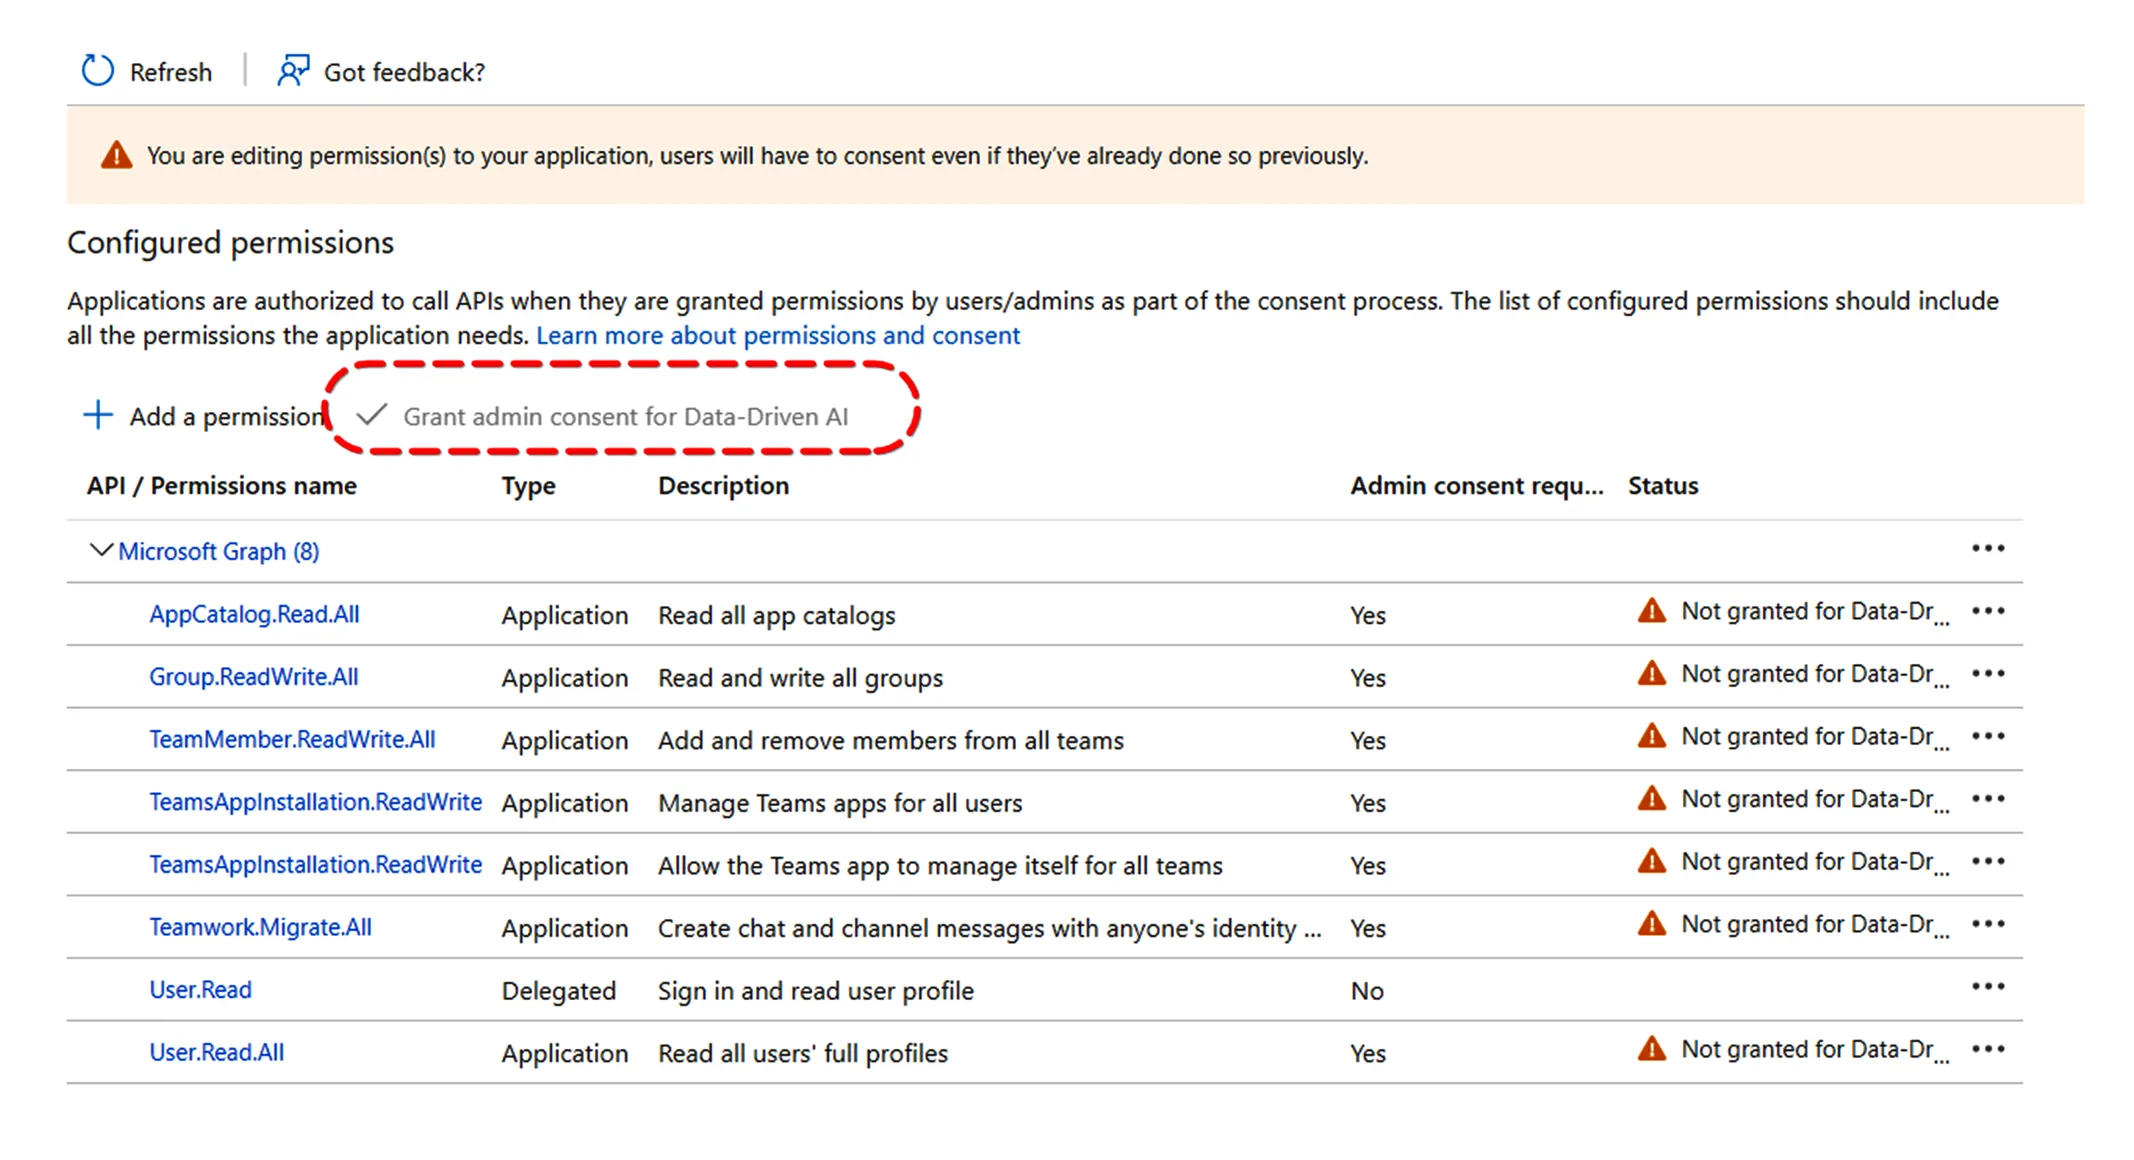Open TeamsAppInstallation.ReadWrite for Manage Teams apps
The height and width of the screenshot is (1160, 2134).
315,802
